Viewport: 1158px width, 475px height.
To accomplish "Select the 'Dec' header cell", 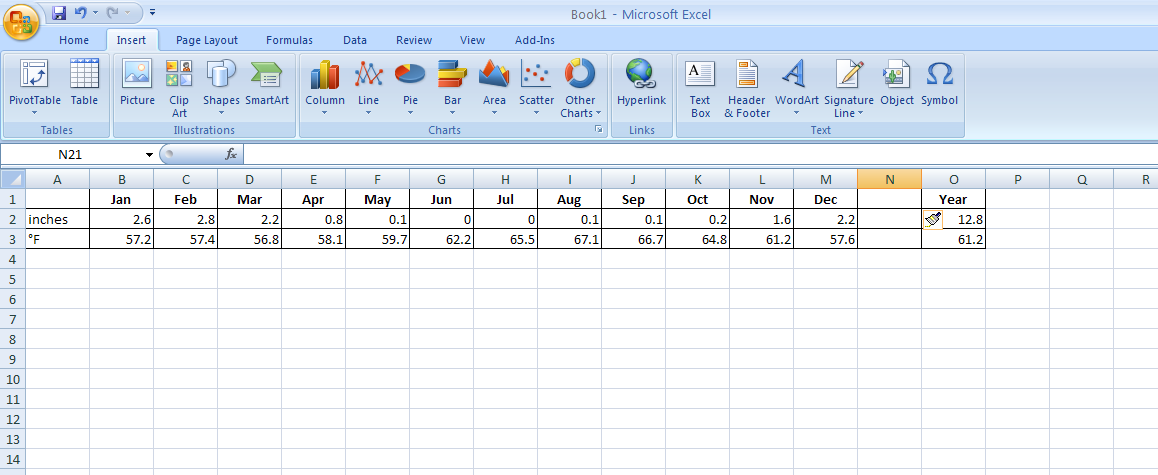I will pyautogui.click(x=826, y=199).
